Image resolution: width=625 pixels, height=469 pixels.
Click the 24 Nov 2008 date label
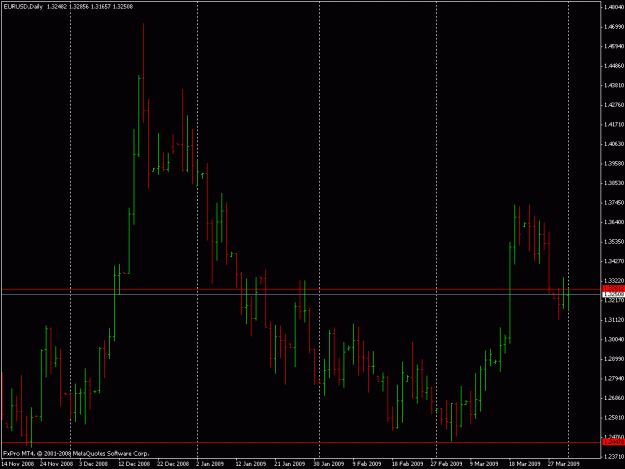click(57, 464)
